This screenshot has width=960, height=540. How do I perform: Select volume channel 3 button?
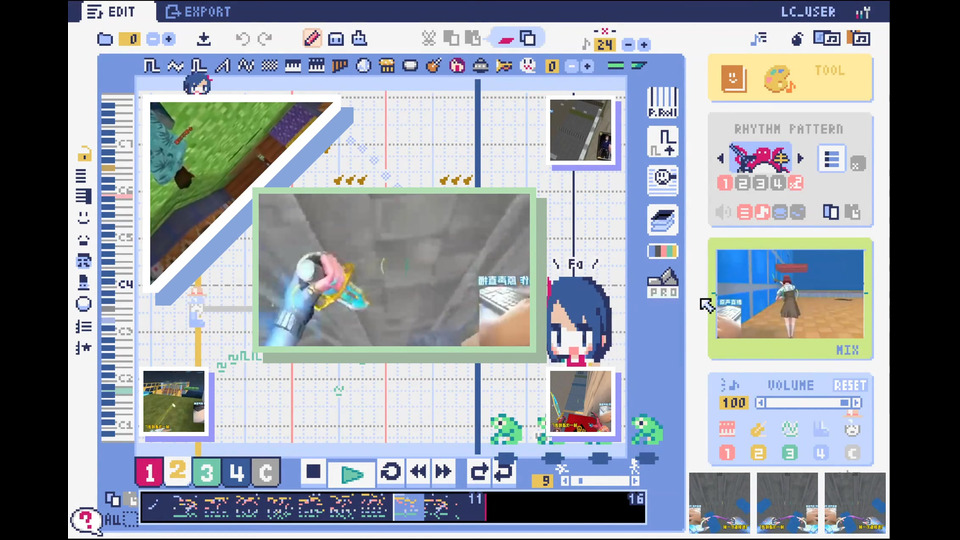[x=789, y=453]
